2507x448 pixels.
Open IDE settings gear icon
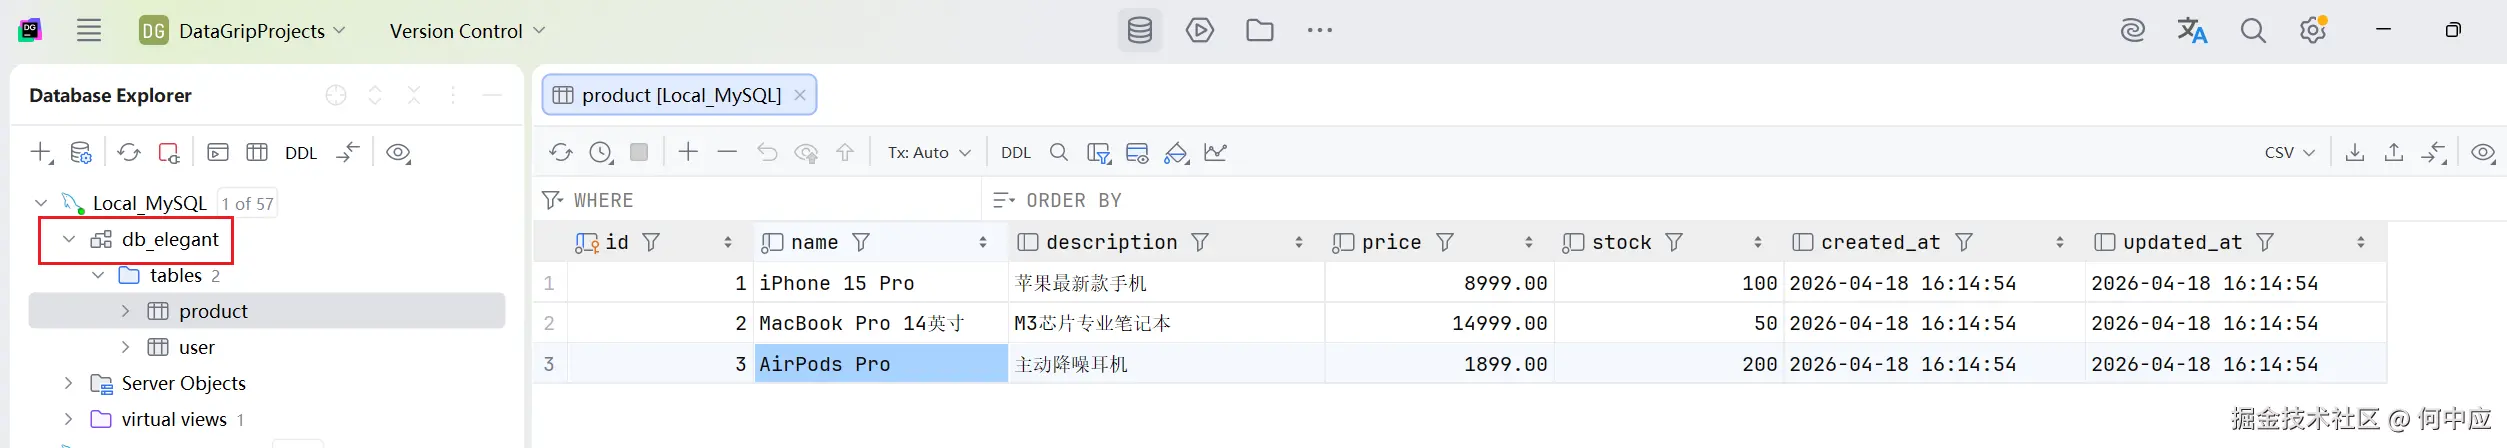2313,31
